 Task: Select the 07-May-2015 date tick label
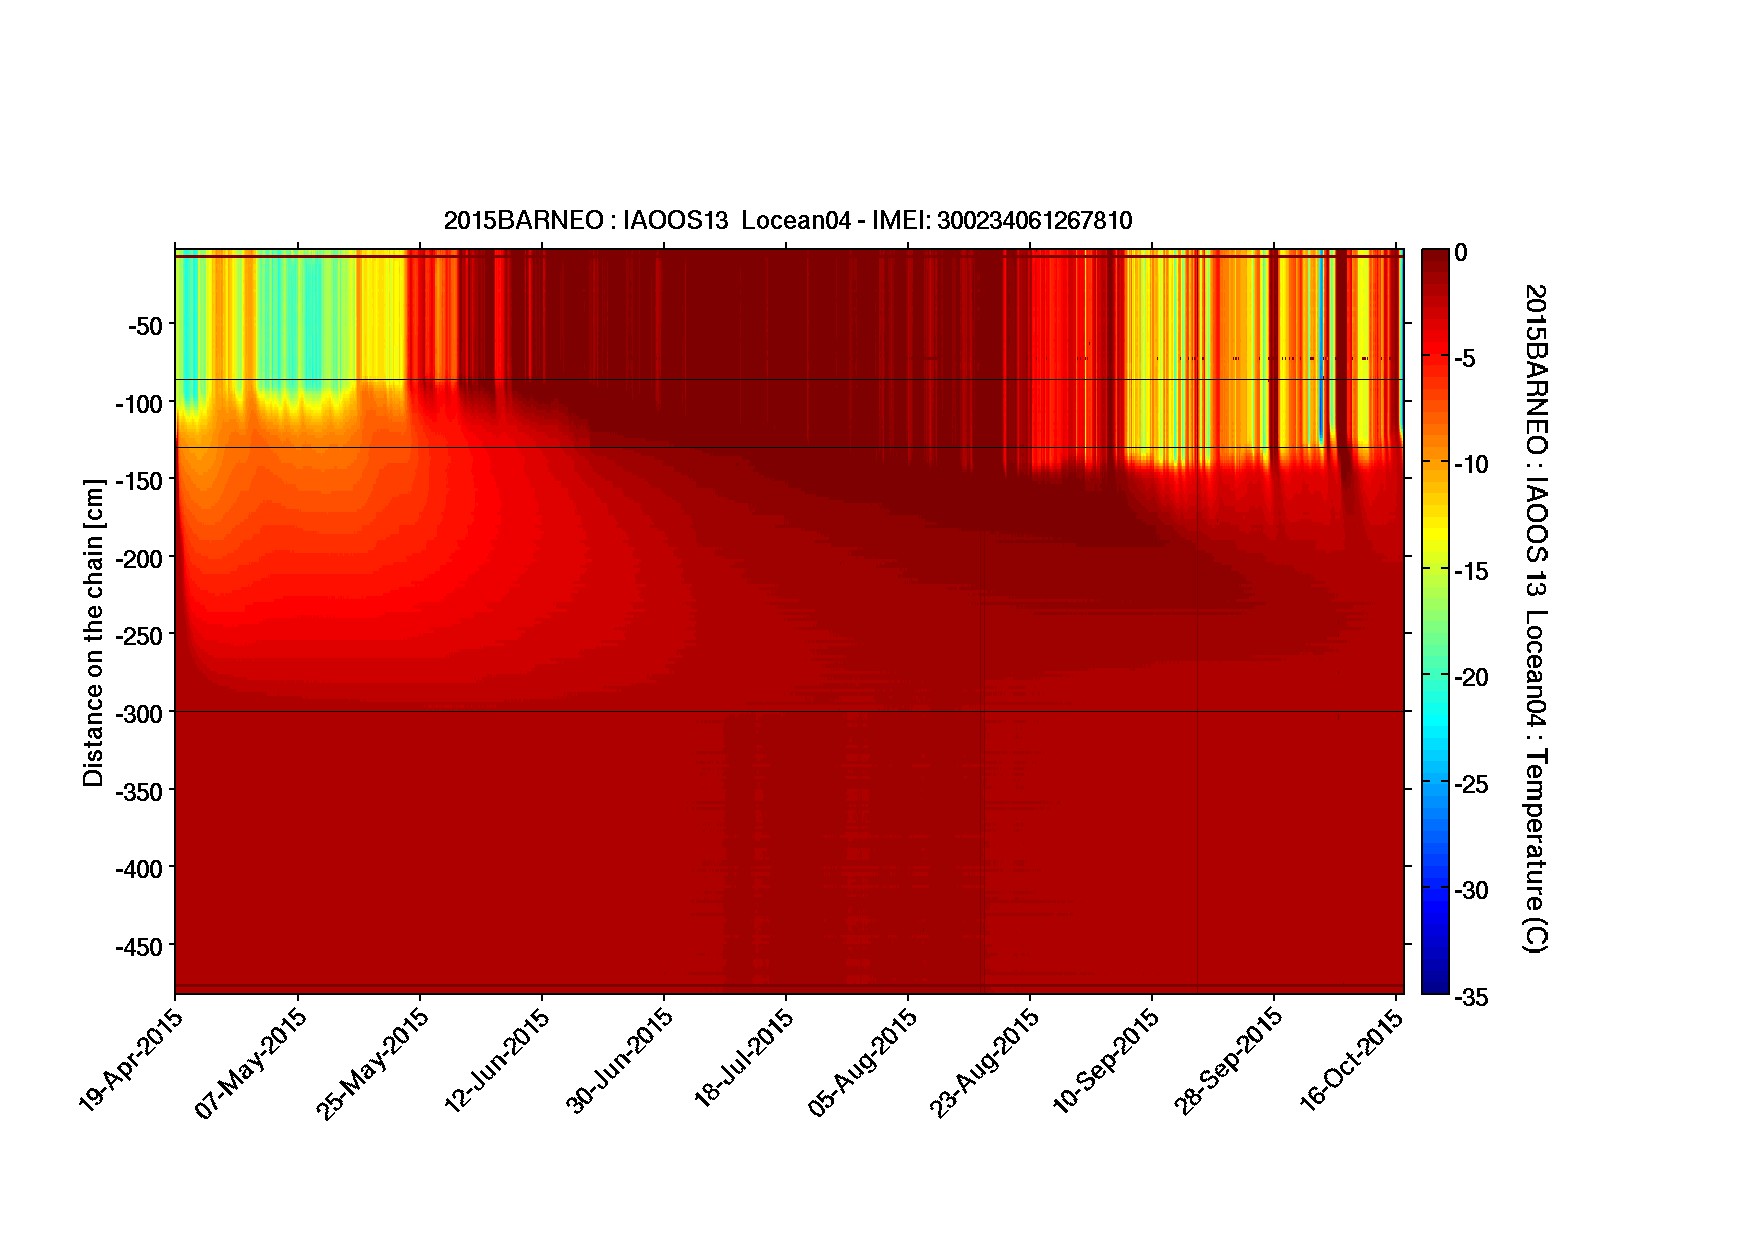pyautogui.click(x=253, y=1062)
